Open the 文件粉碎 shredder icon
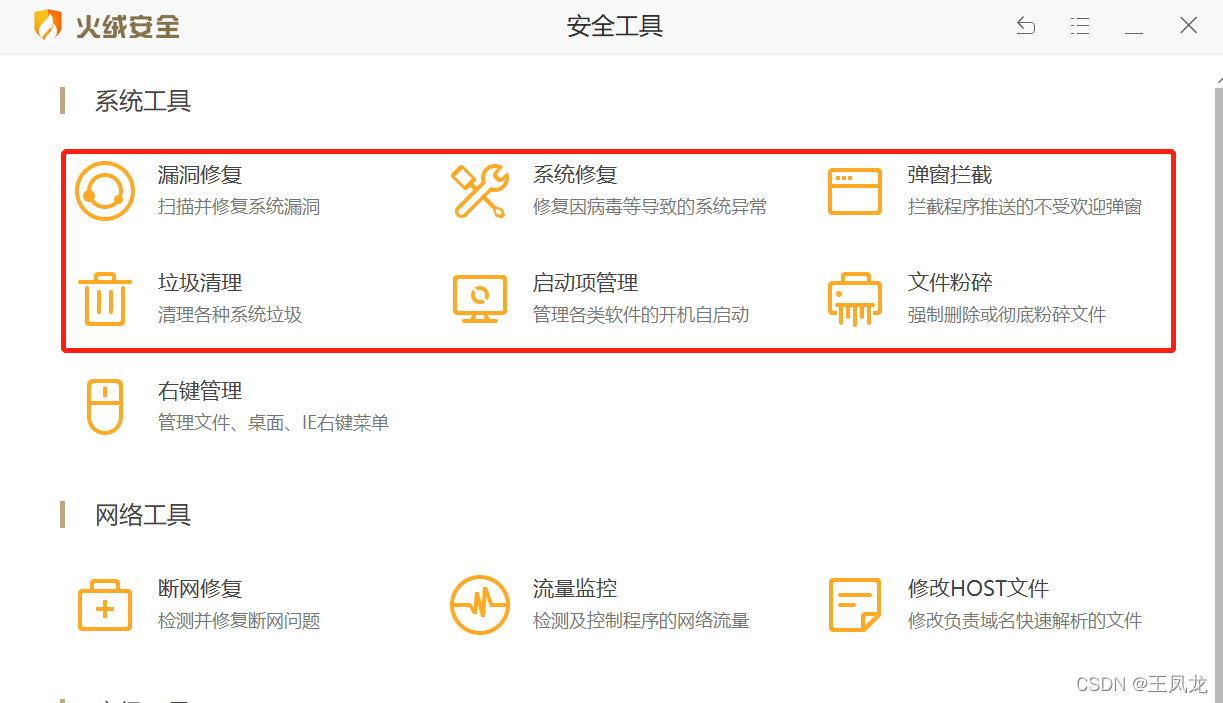The image size is (1223, 703). point(855,299)
